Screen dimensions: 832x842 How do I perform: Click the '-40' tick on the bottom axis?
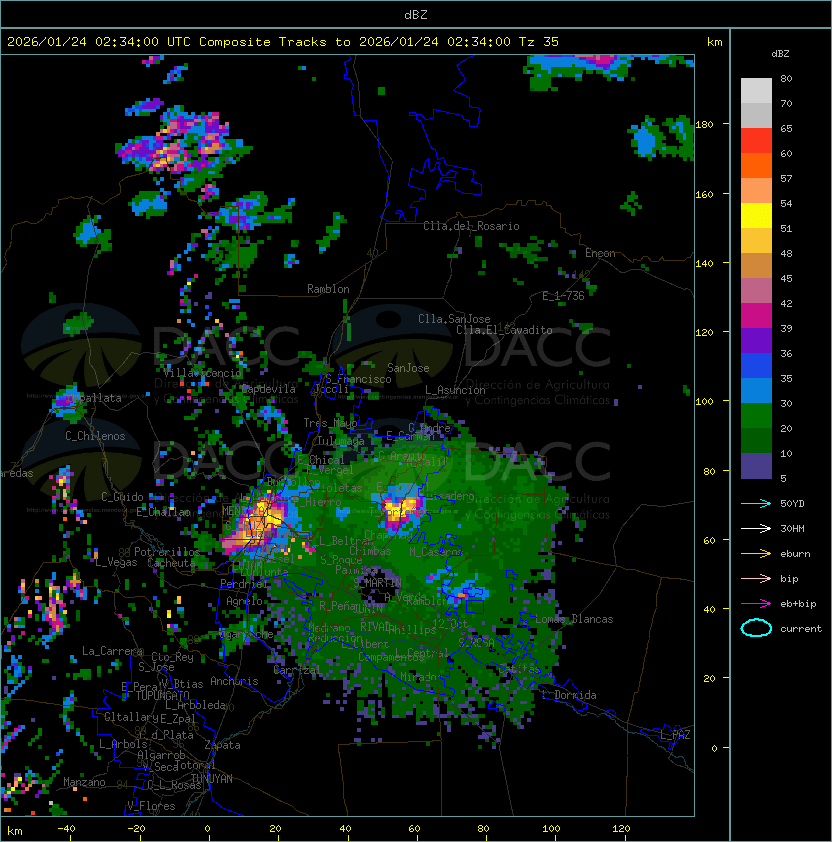(x=66, y=829)
